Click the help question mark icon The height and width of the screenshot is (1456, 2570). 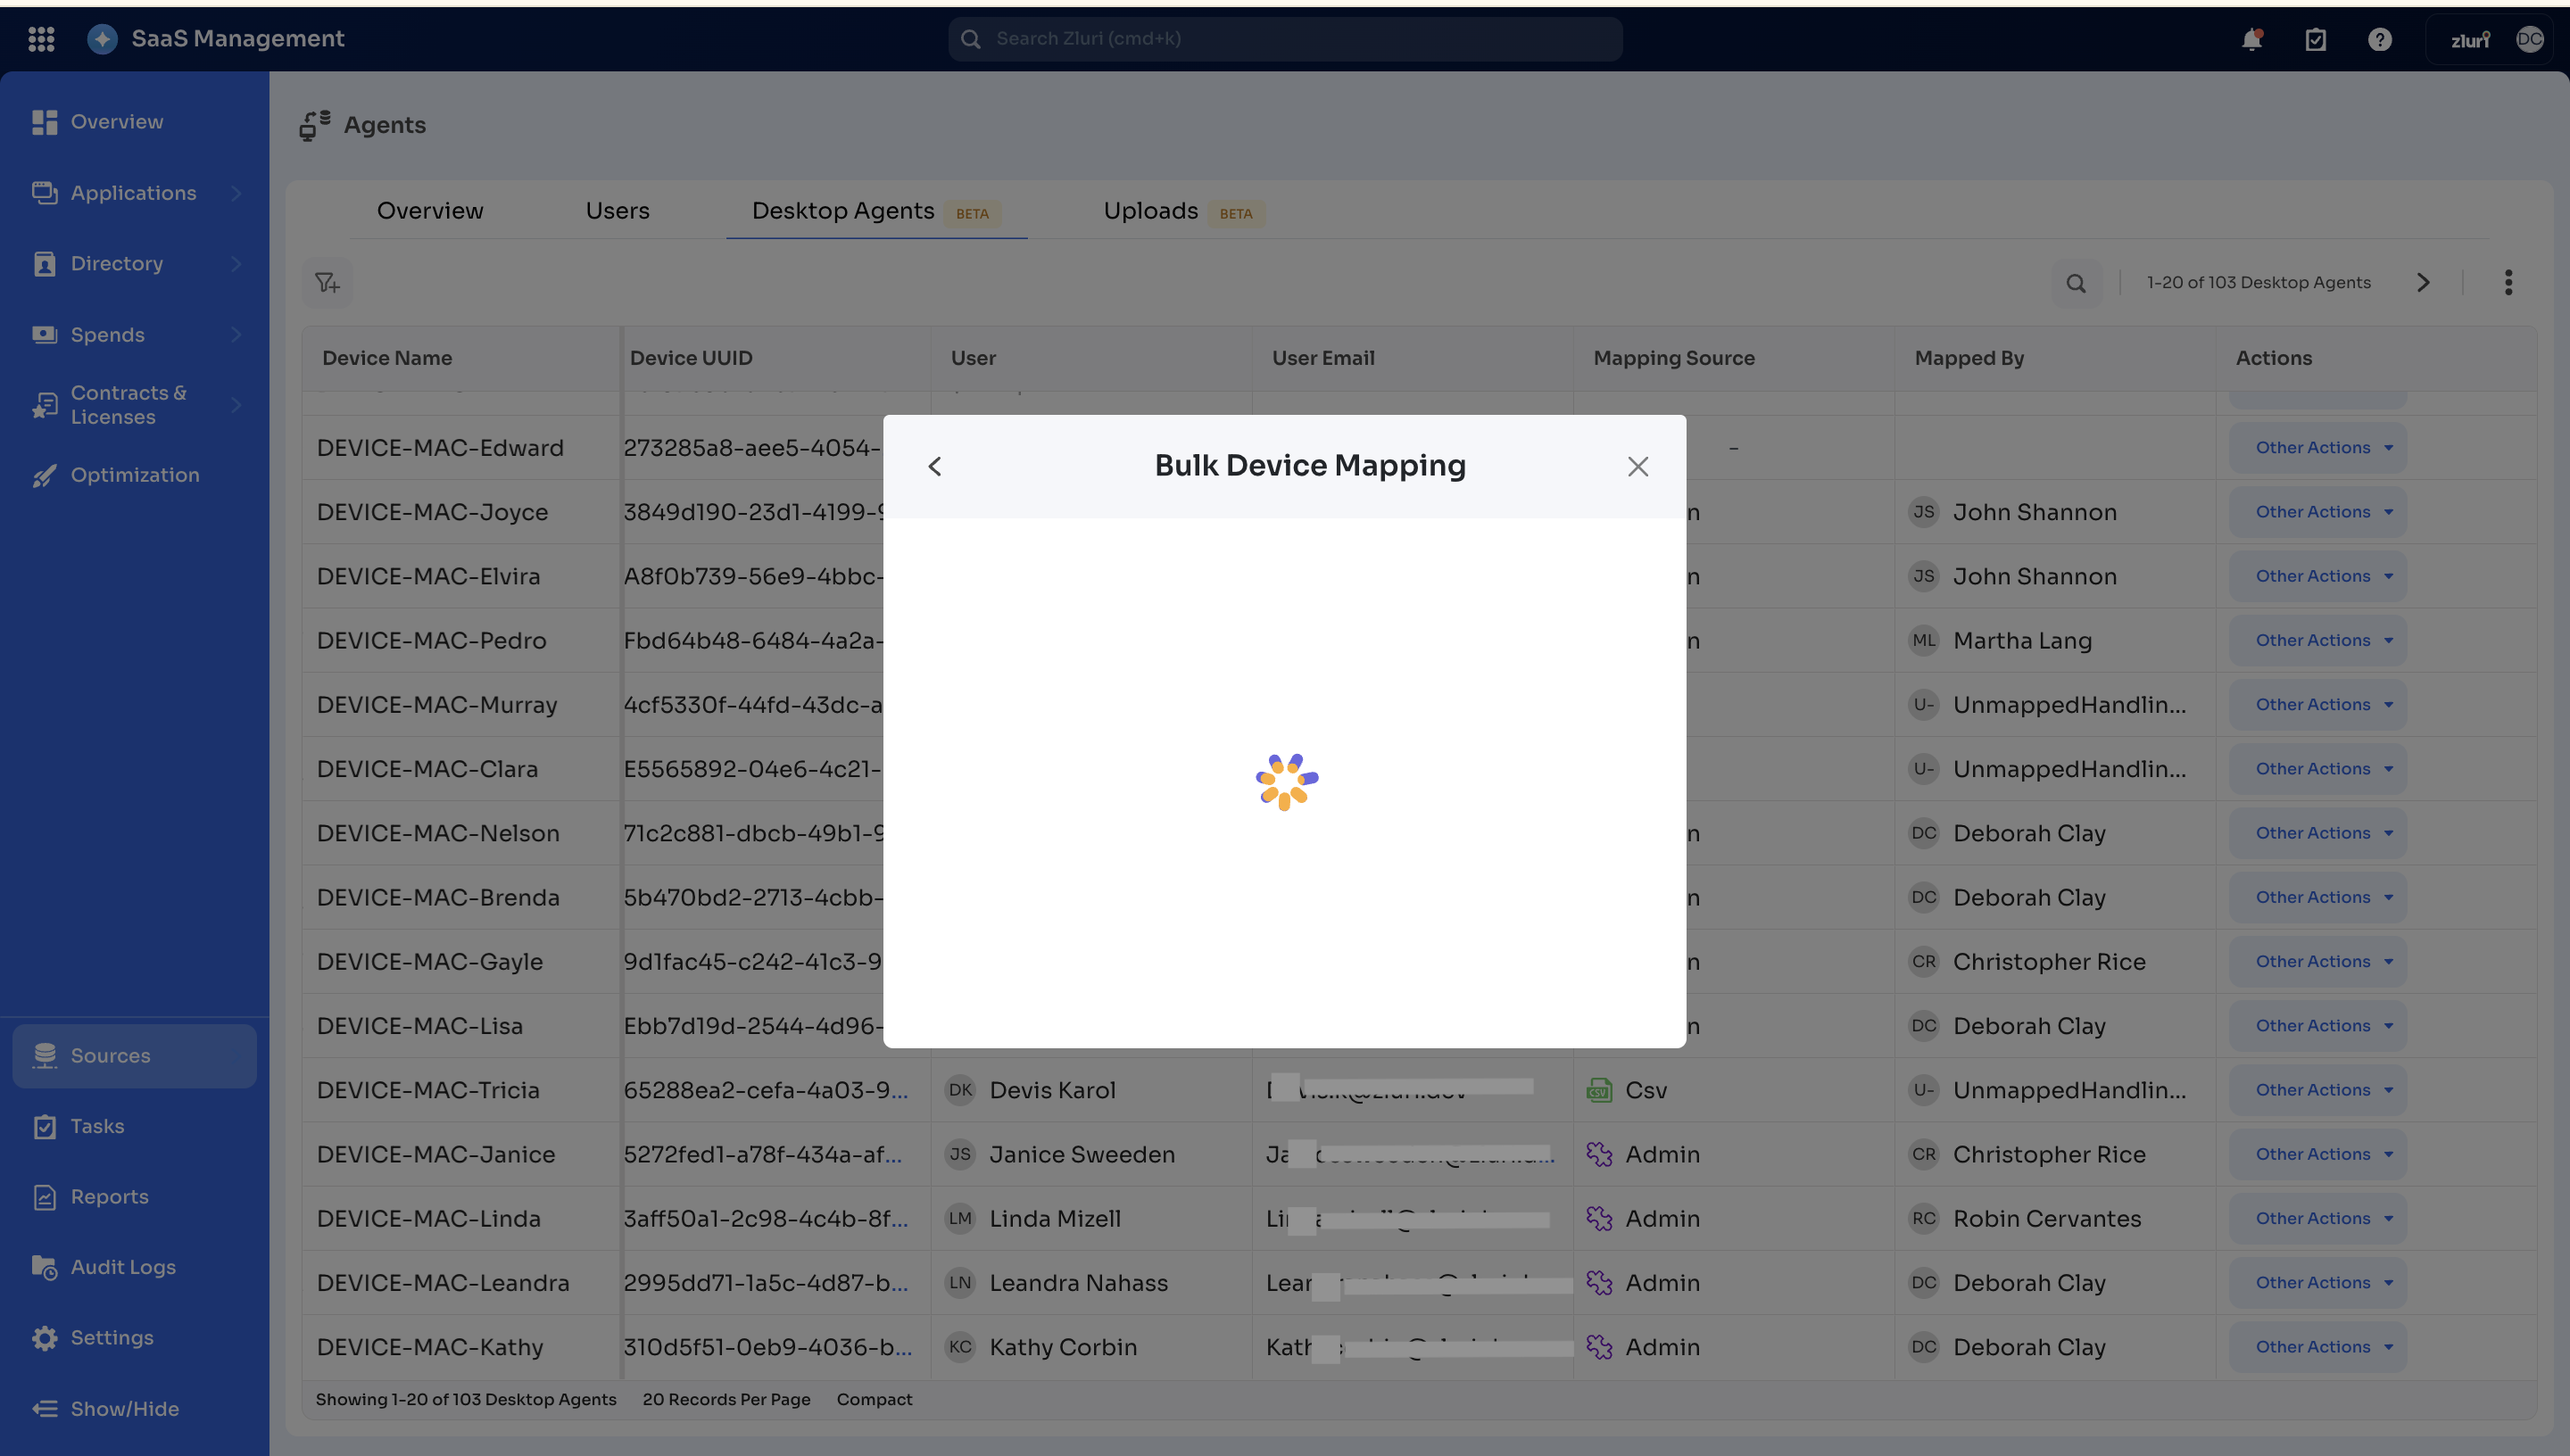pyautogui.click(x=2379, y=39)
